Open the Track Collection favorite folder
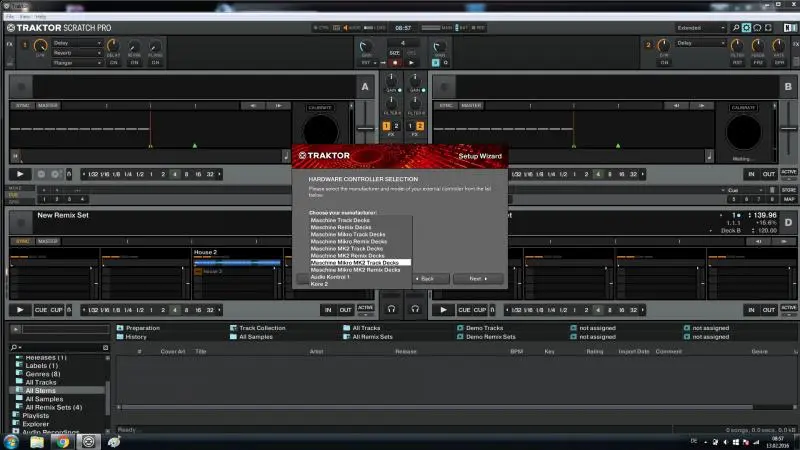This screenshot has width=800, height=450. point(262,328)
